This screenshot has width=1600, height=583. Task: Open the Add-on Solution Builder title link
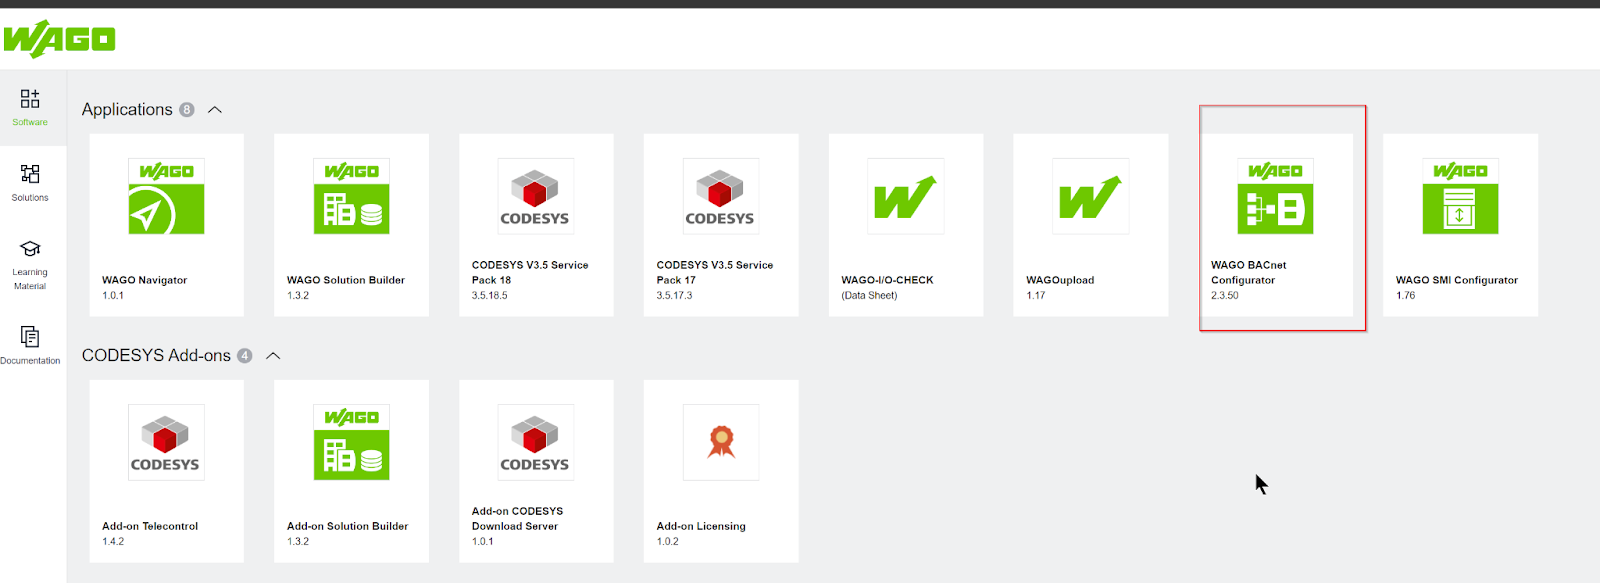coord(347,526)
